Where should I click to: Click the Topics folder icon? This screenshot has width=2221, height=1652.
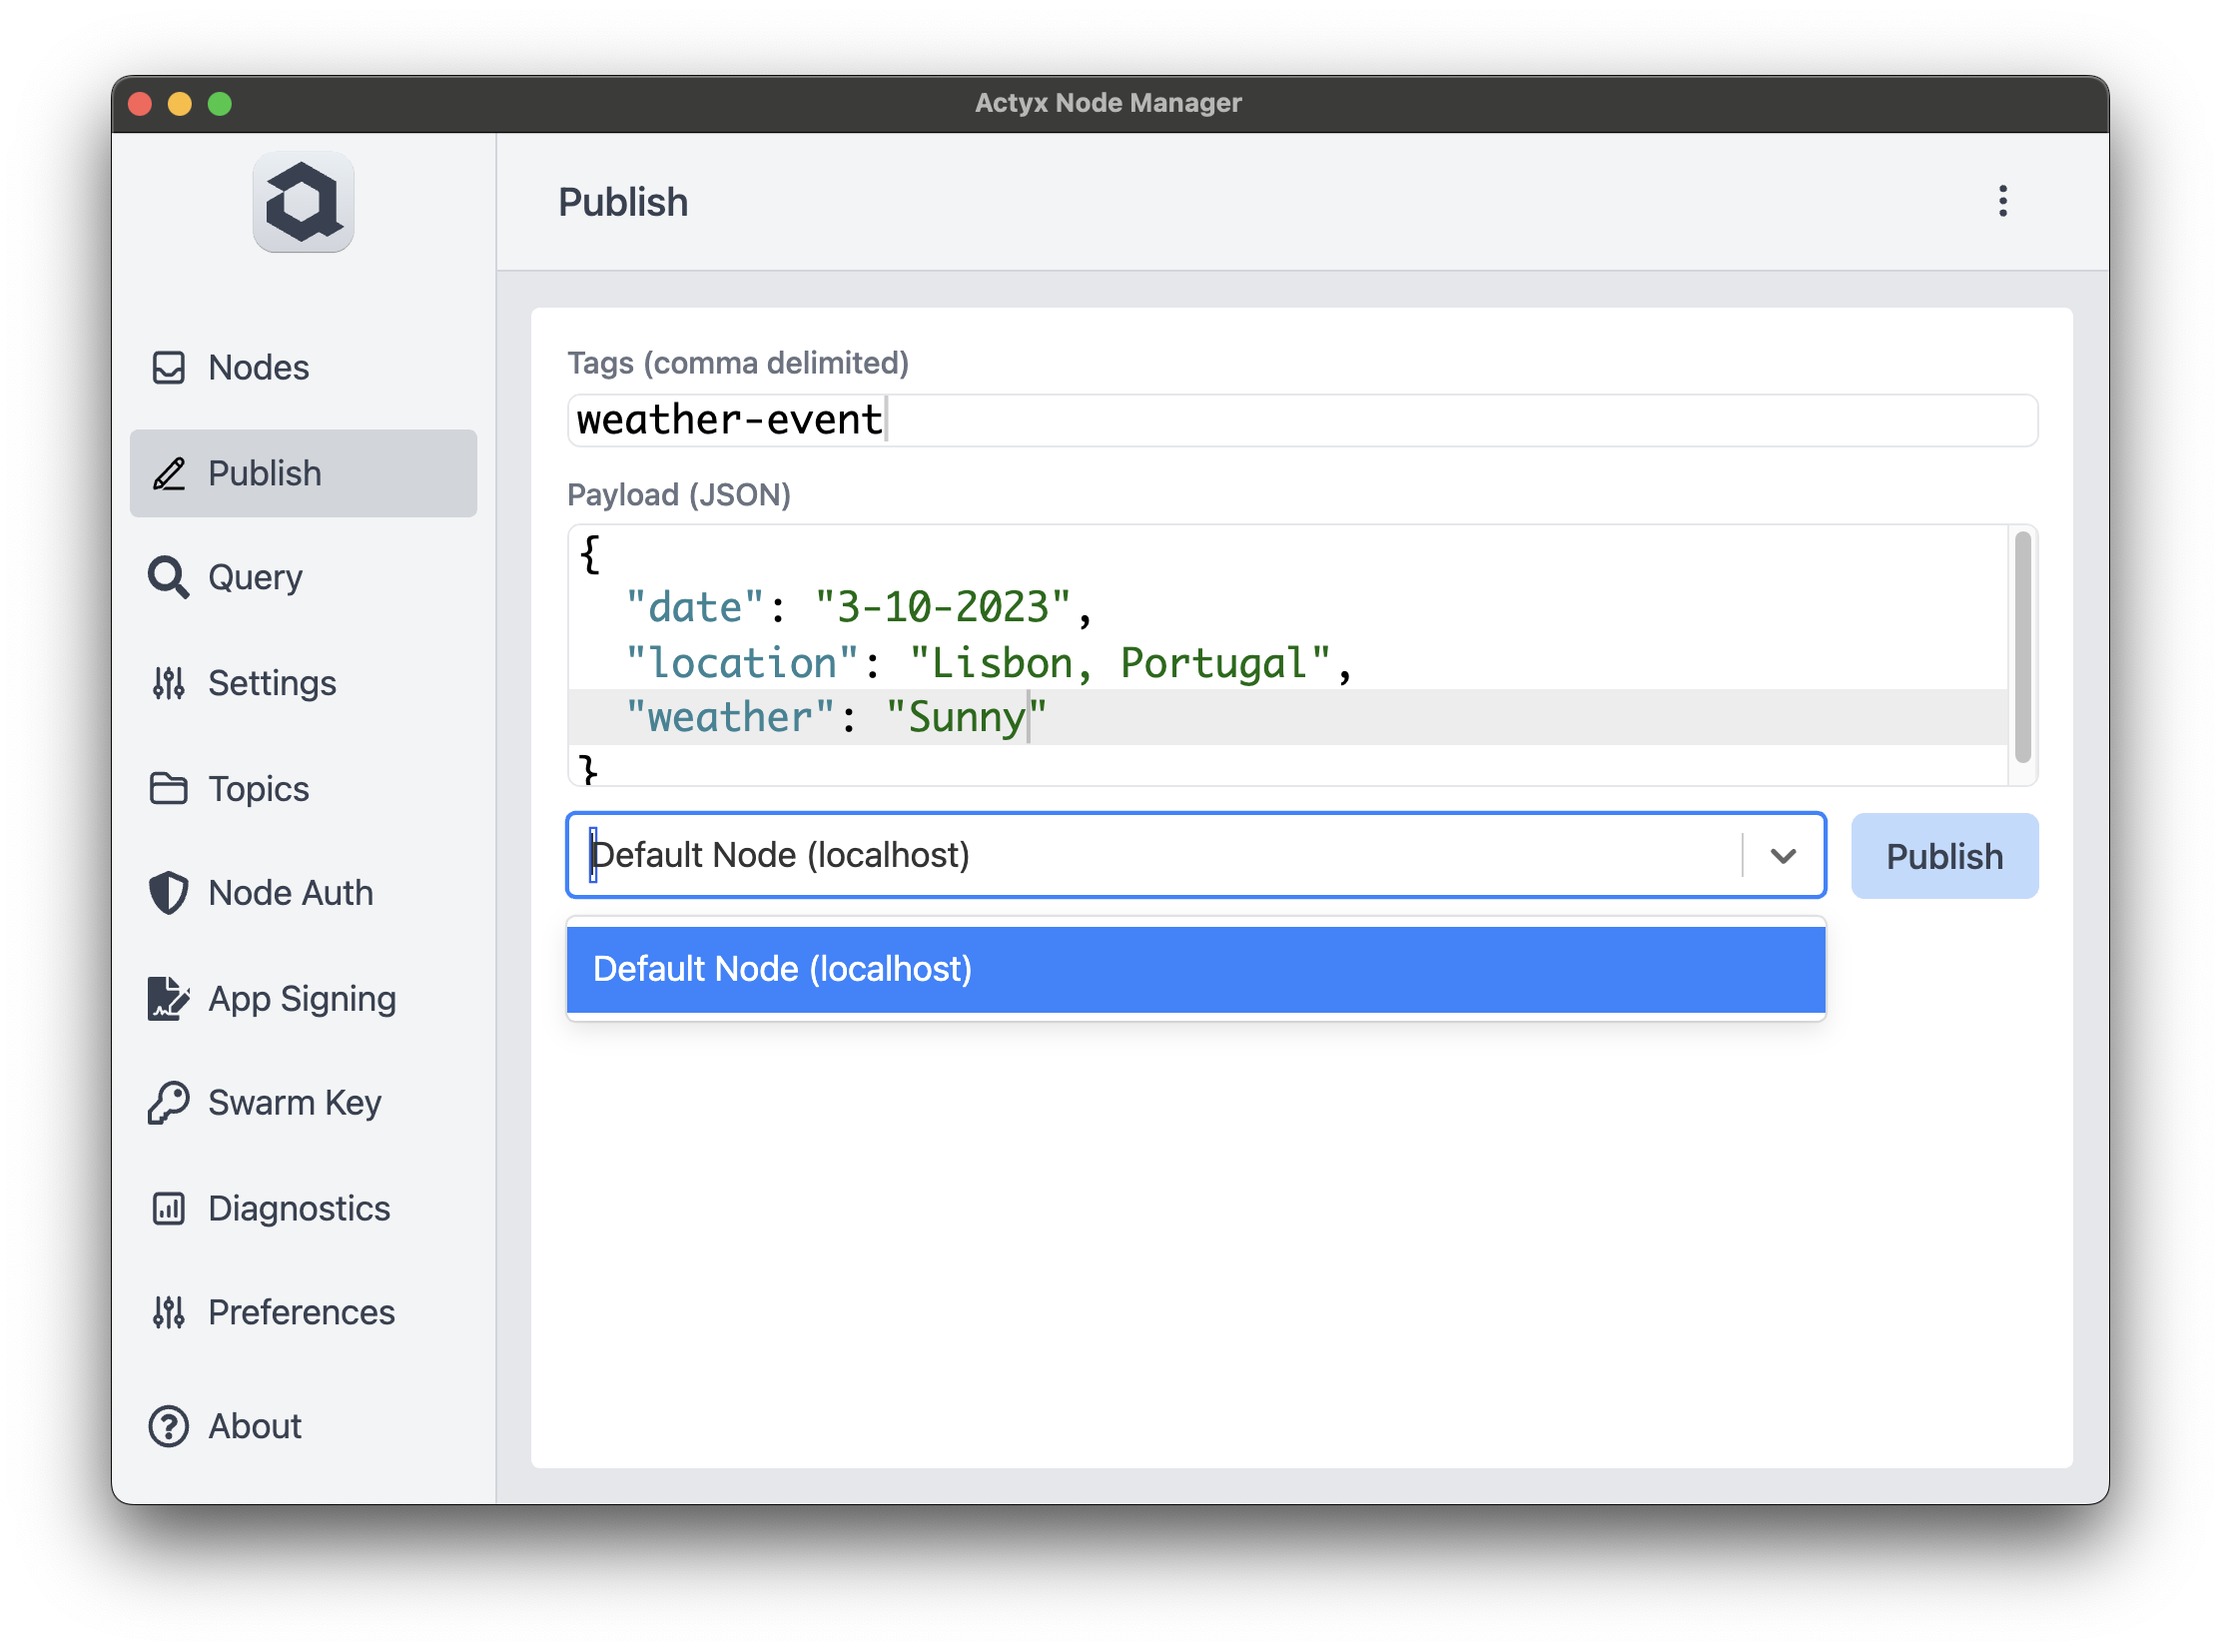pyautogui.click(x=168, y=788)
